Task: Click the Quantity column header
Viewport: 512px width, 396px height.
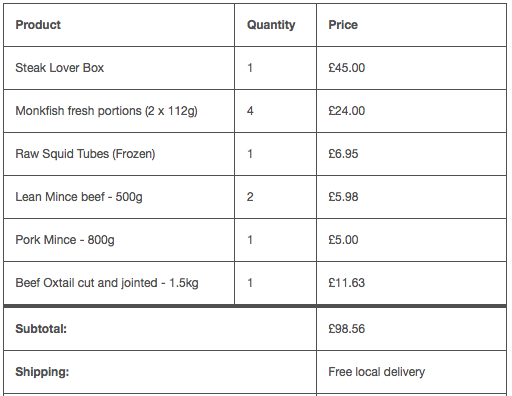Action: (x=271, y=25)
